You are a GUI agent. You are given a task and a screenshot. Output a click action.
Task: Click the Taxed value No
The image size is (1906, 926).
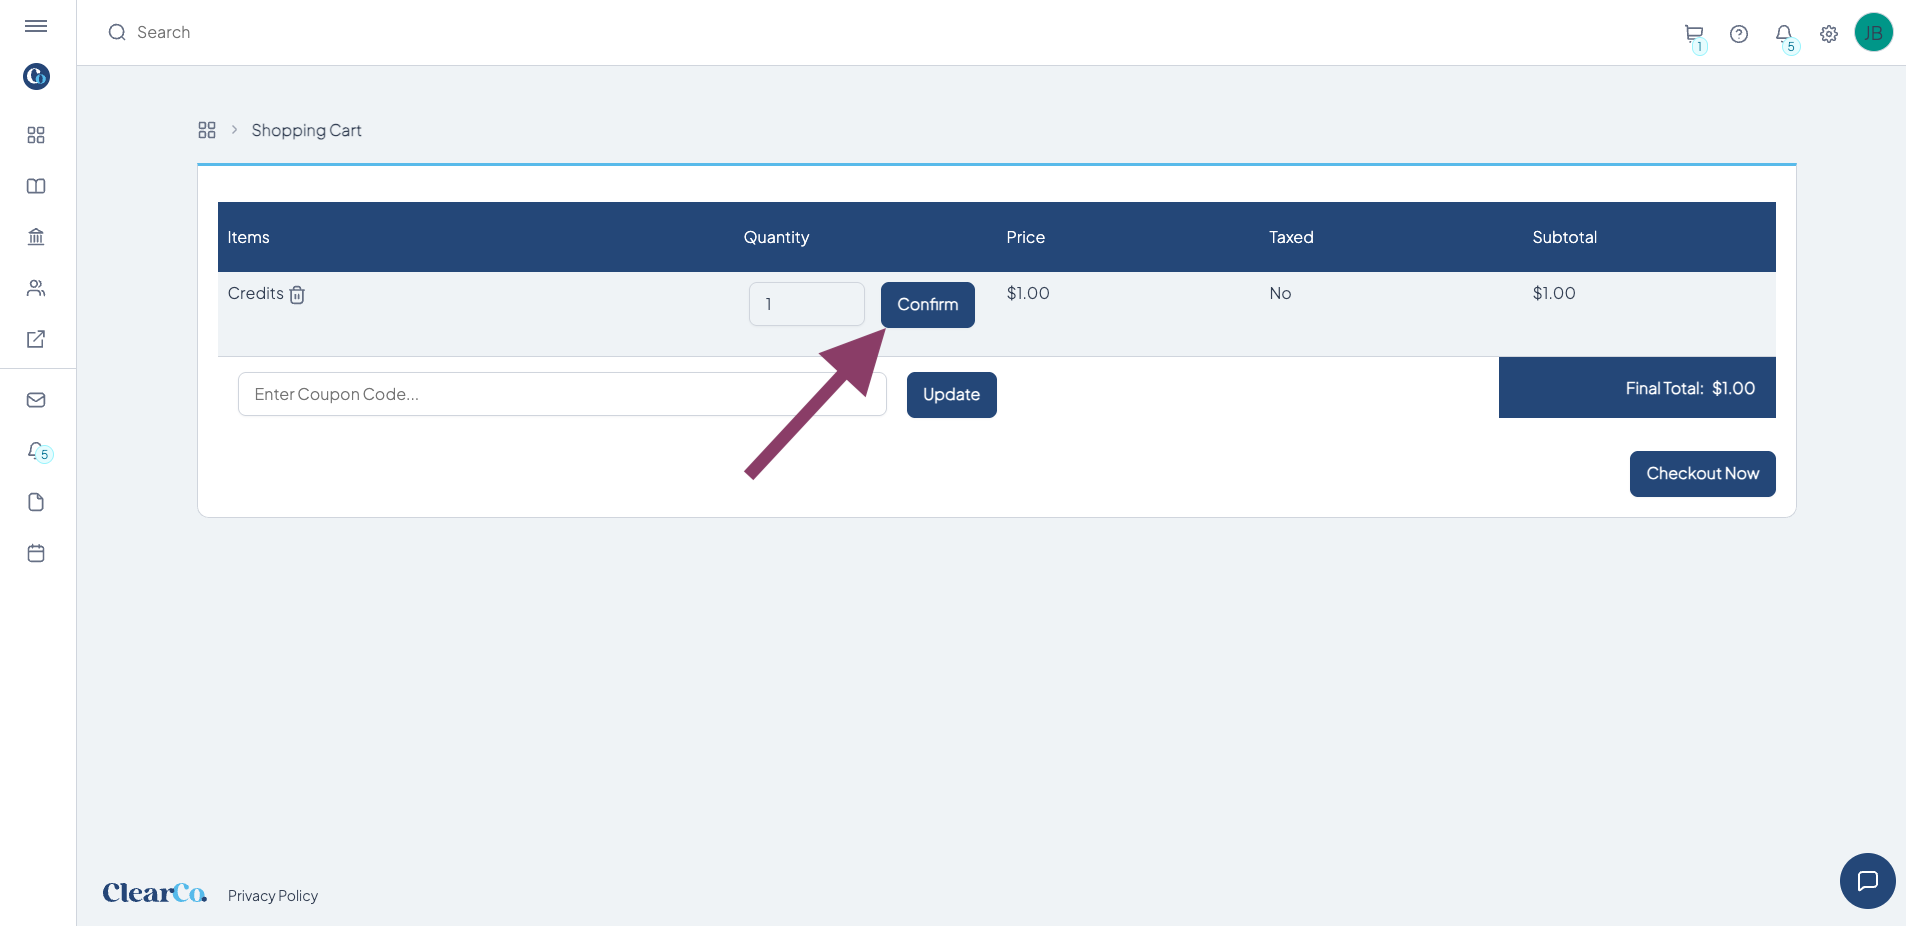point(1280,293)
